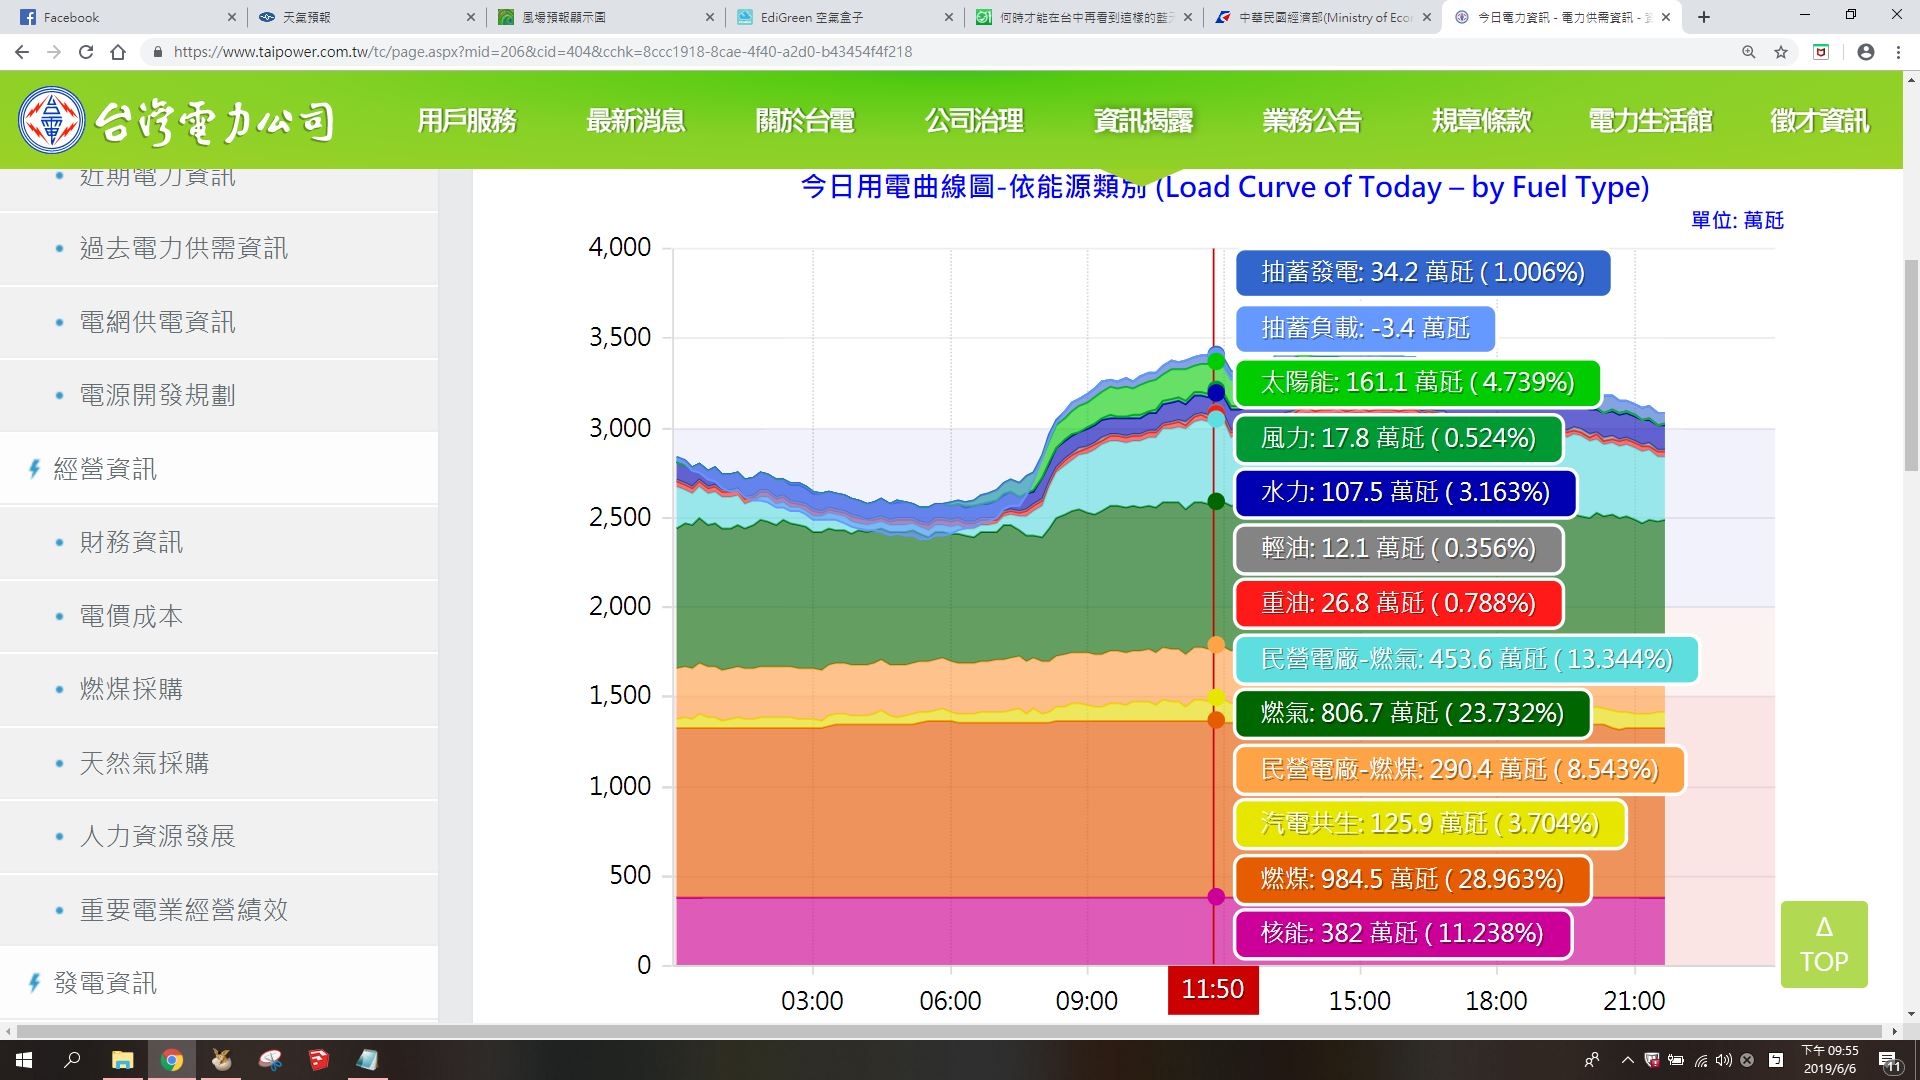Click the 燃煤 984.5 tooltip label
Viewport: 1920px width, 1080px height.
point(1412,880)
